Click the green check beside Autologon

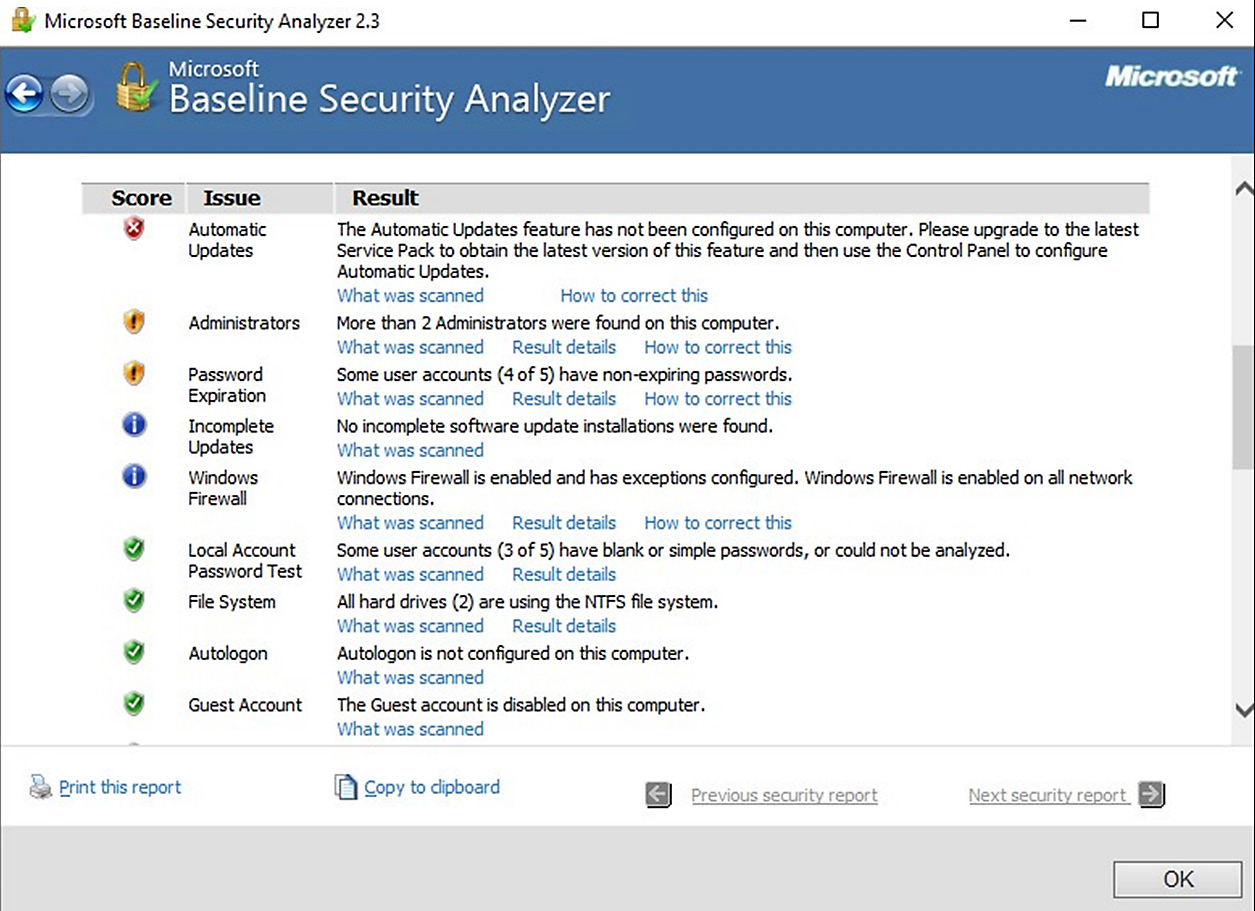point(134,653)
